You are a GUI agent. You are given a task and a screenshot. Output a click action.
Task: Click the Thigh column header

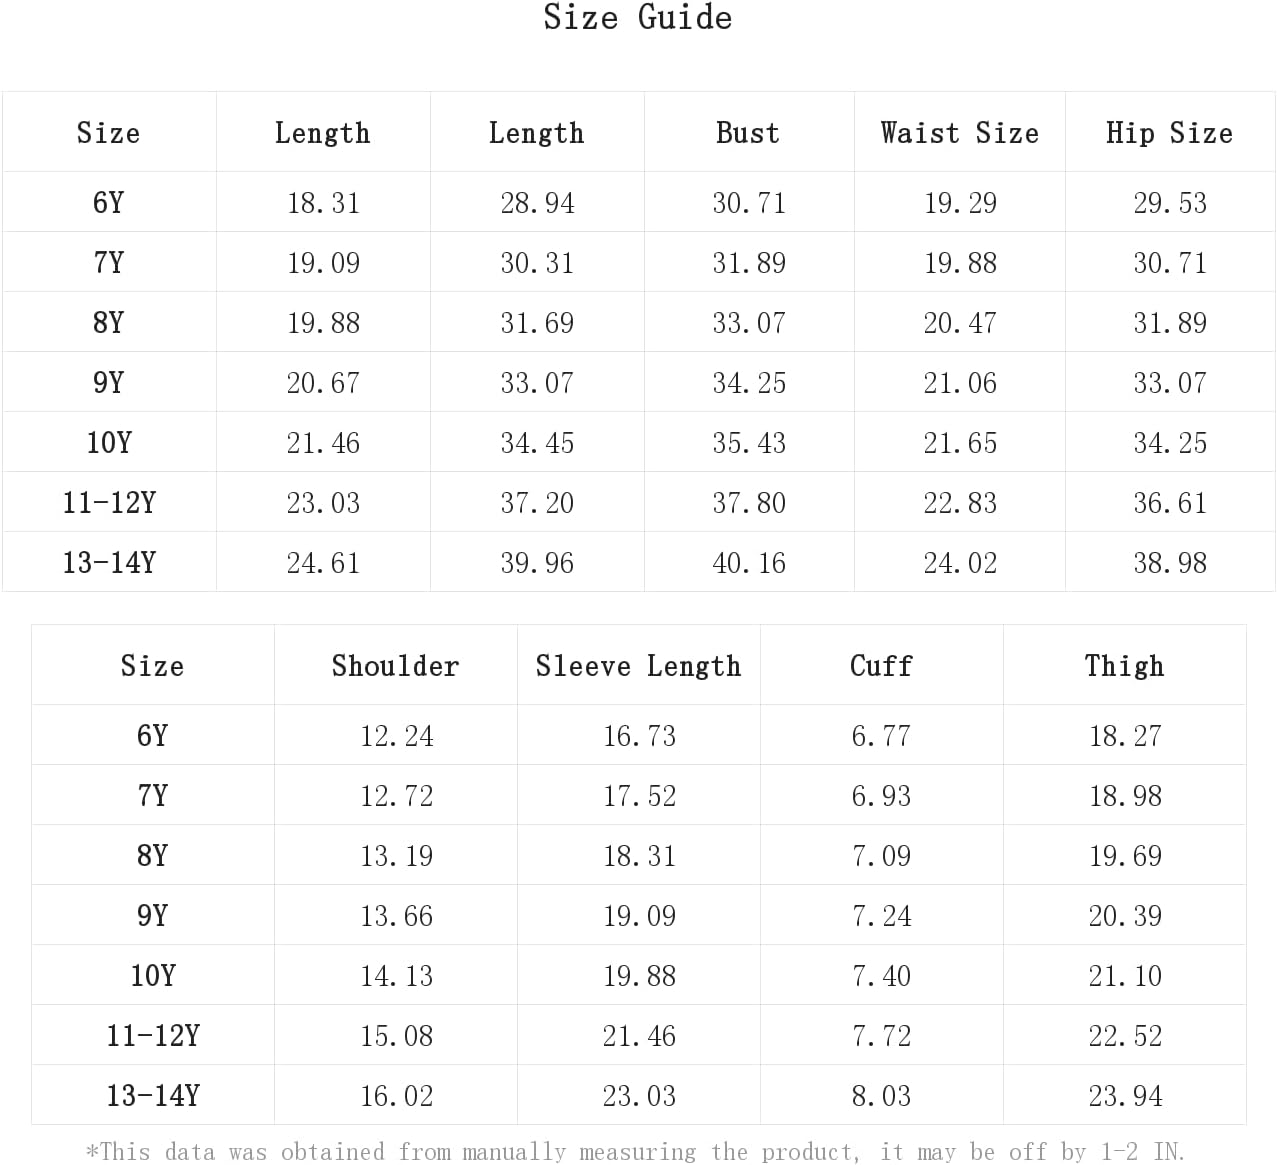tap(1125, 666)
